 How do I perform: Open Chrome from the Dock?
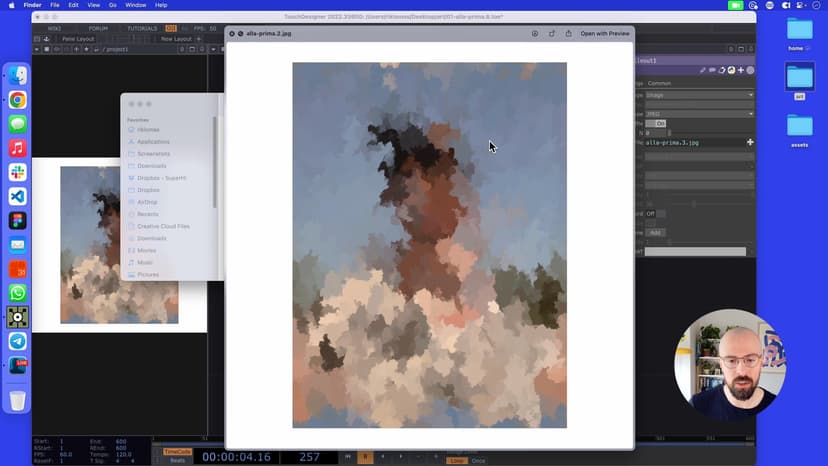tap(17, 100)
